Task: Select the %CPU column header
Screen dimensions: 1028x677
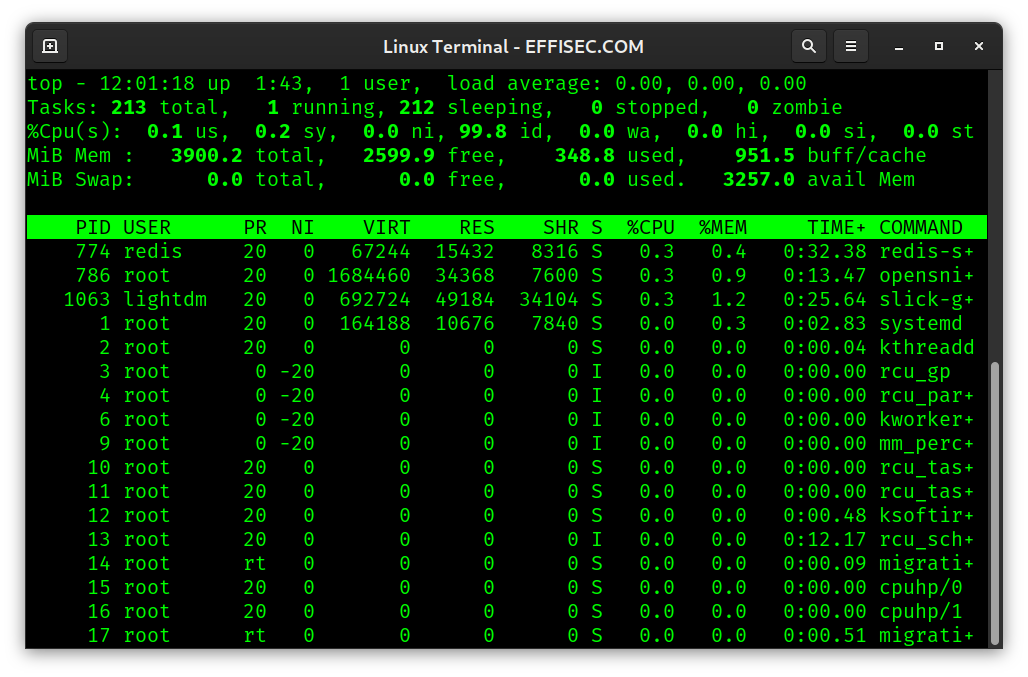Action: pyautogui.click(x=651, y=227)
